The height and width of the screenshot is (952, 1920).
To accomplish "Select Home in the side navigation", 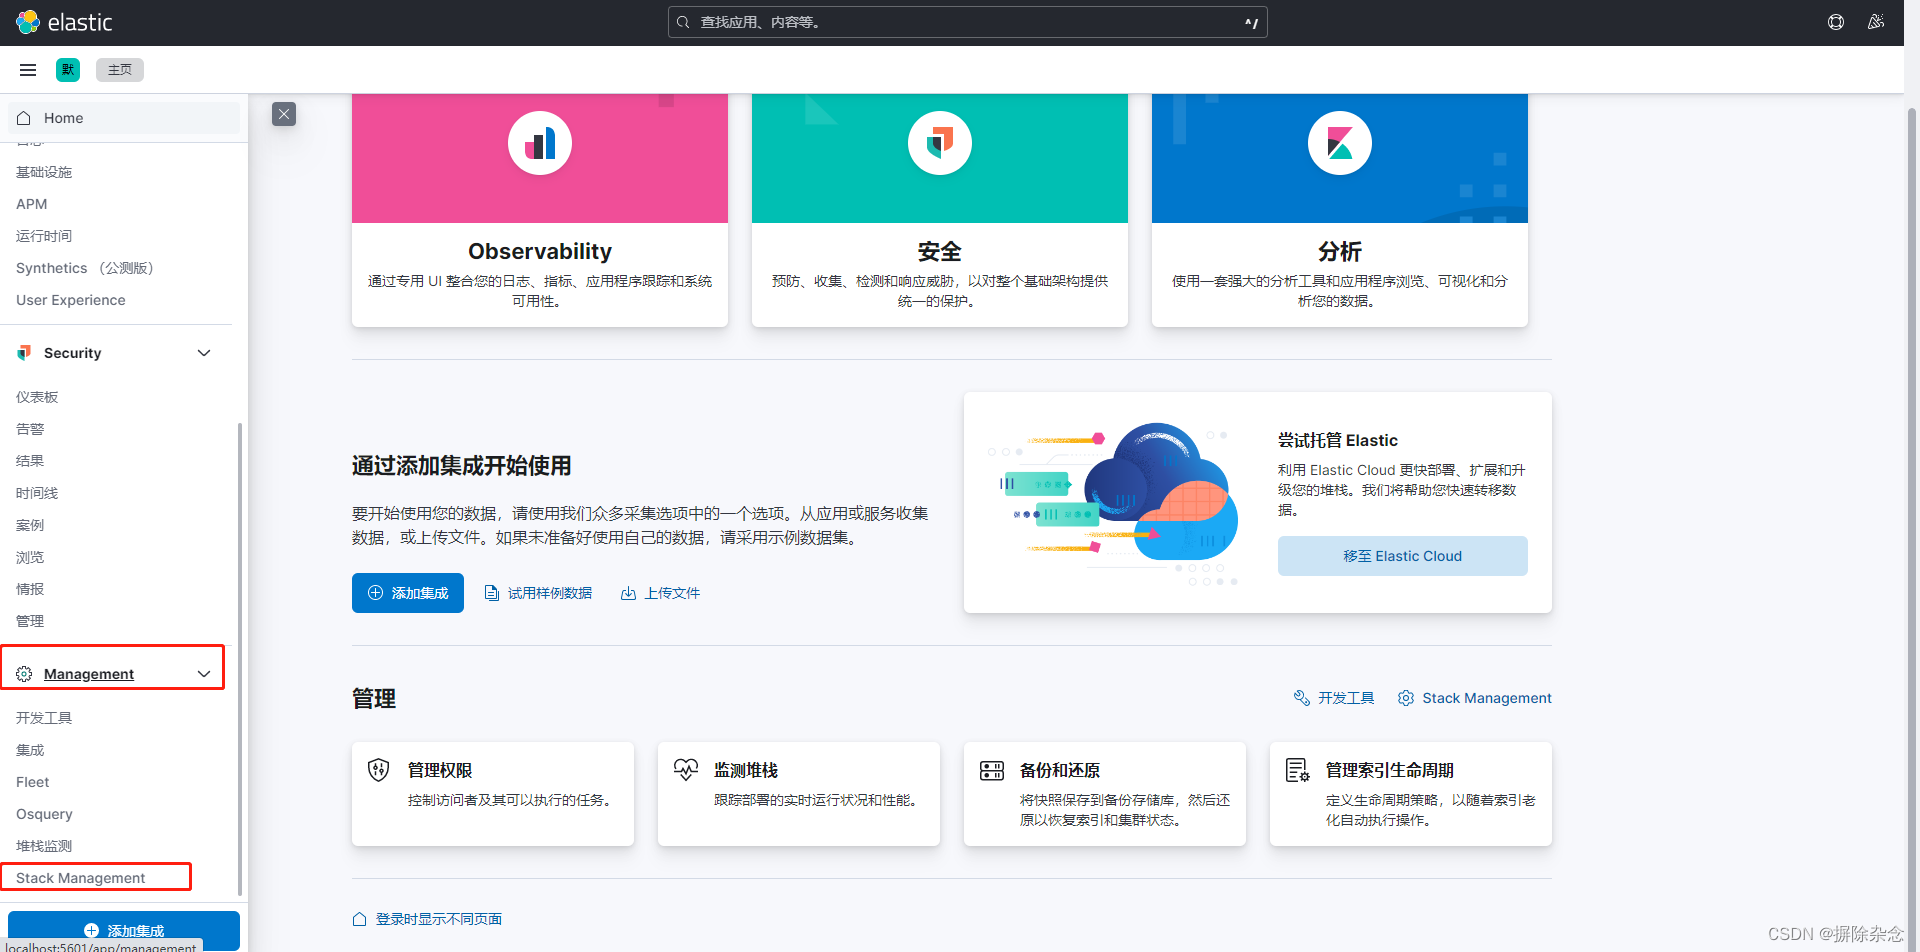I will [x=124, y=118].
